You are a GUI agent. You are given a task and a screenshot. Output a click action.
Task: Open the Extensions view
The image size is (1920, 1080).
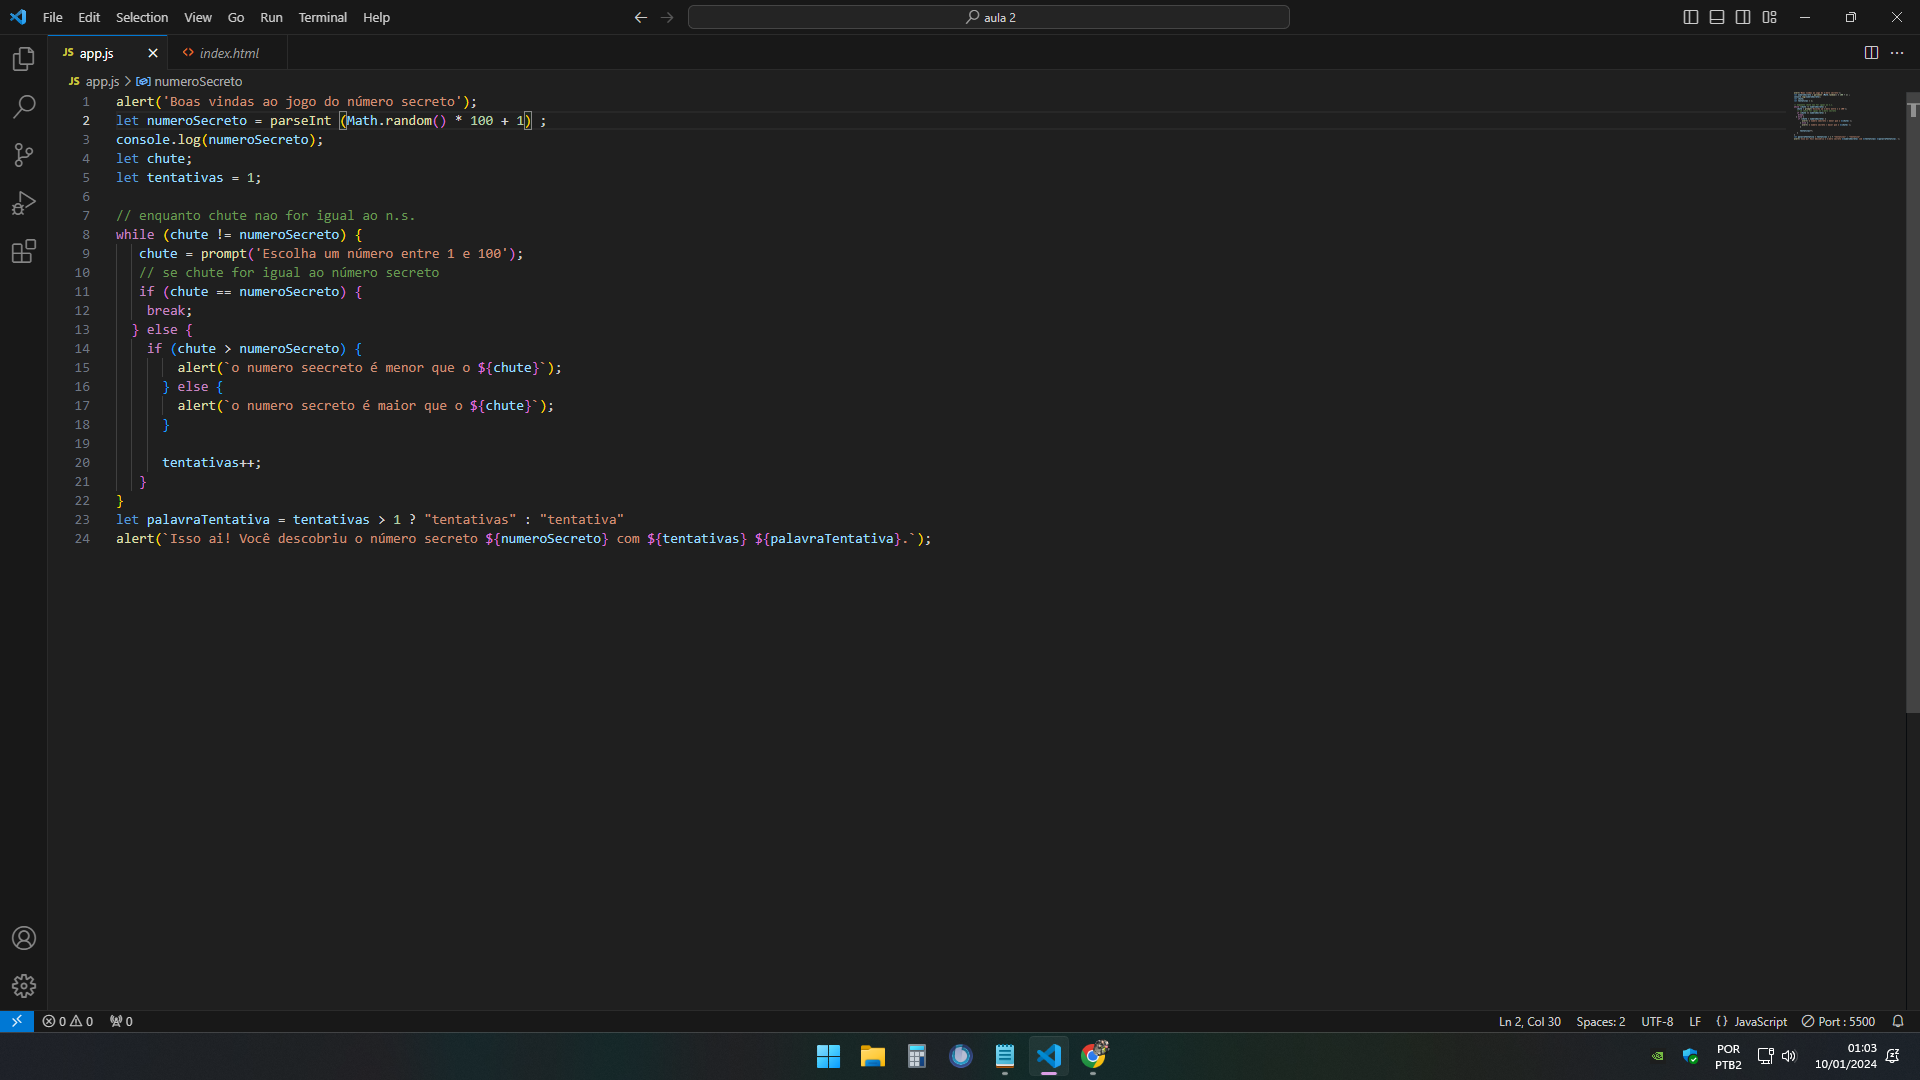tap(24, 251)
